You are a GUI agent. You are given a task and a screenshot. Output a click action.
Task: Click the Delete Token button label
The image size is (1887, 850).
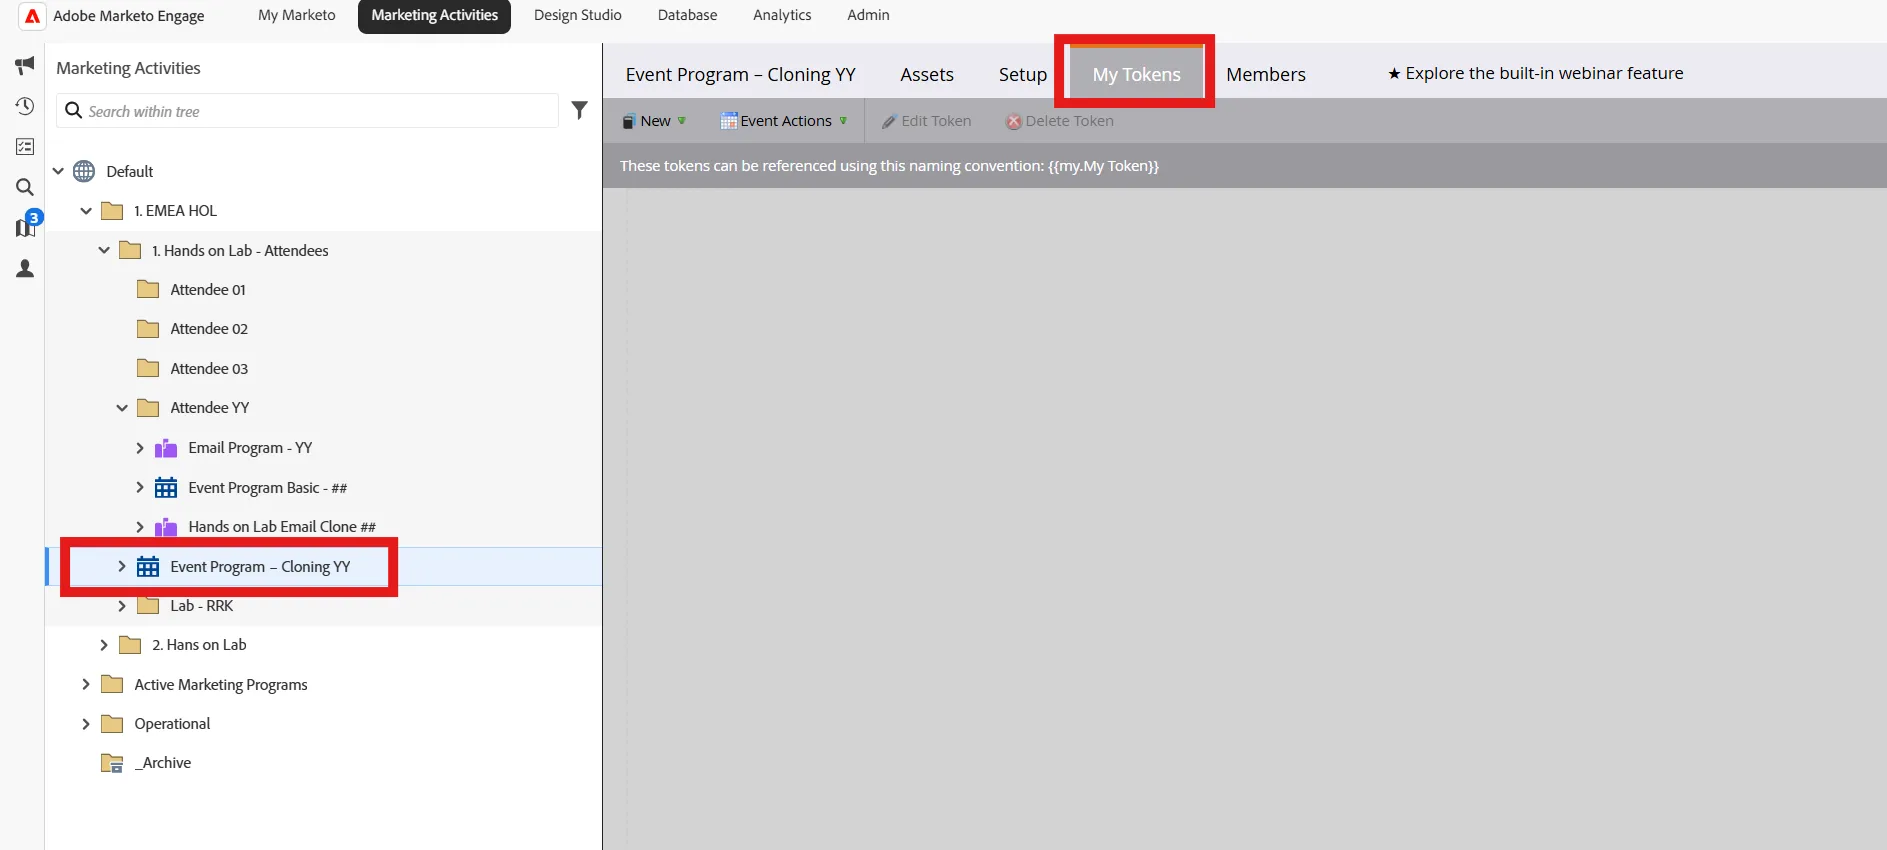click(x=1069, y=121)
